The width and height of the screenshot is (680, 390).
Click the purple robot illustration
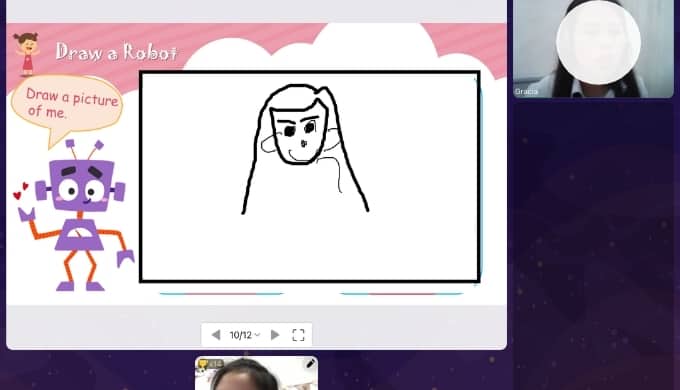77,216
